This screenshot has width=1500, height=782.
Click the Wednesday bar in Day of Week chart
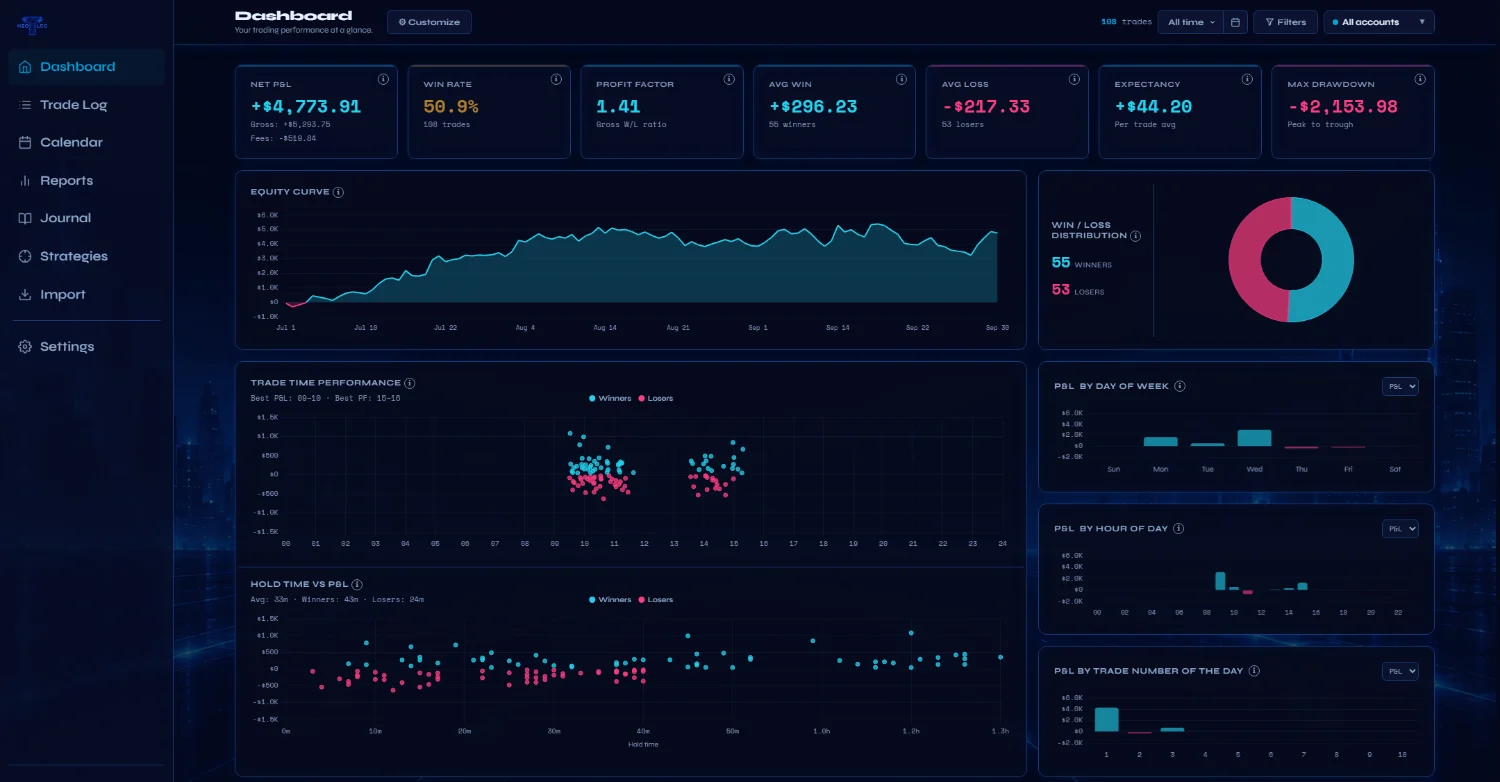pyautogui.click(x=1254, y=438)
